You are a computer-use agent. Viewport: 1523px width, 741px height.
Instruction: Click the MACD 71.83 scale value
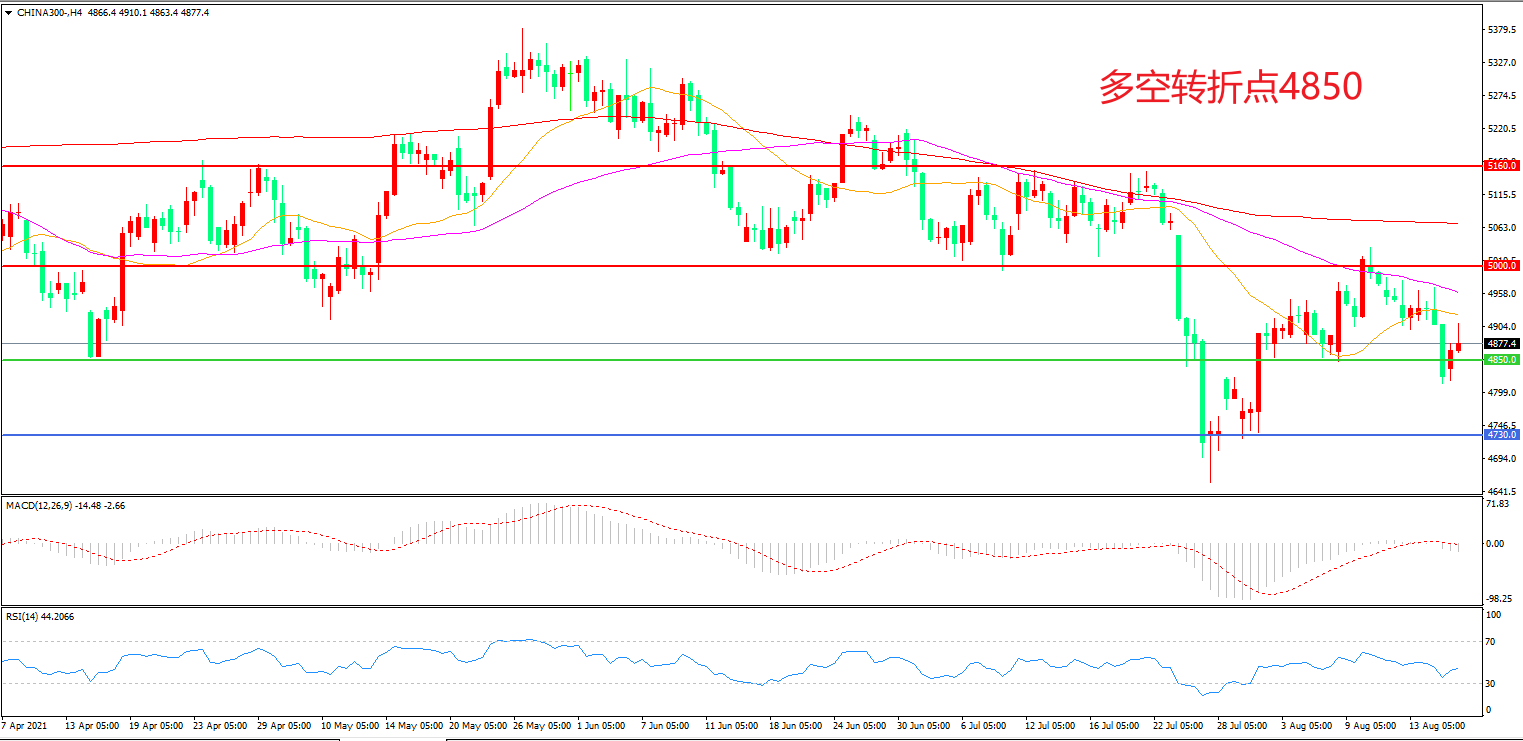(1499, 505)
